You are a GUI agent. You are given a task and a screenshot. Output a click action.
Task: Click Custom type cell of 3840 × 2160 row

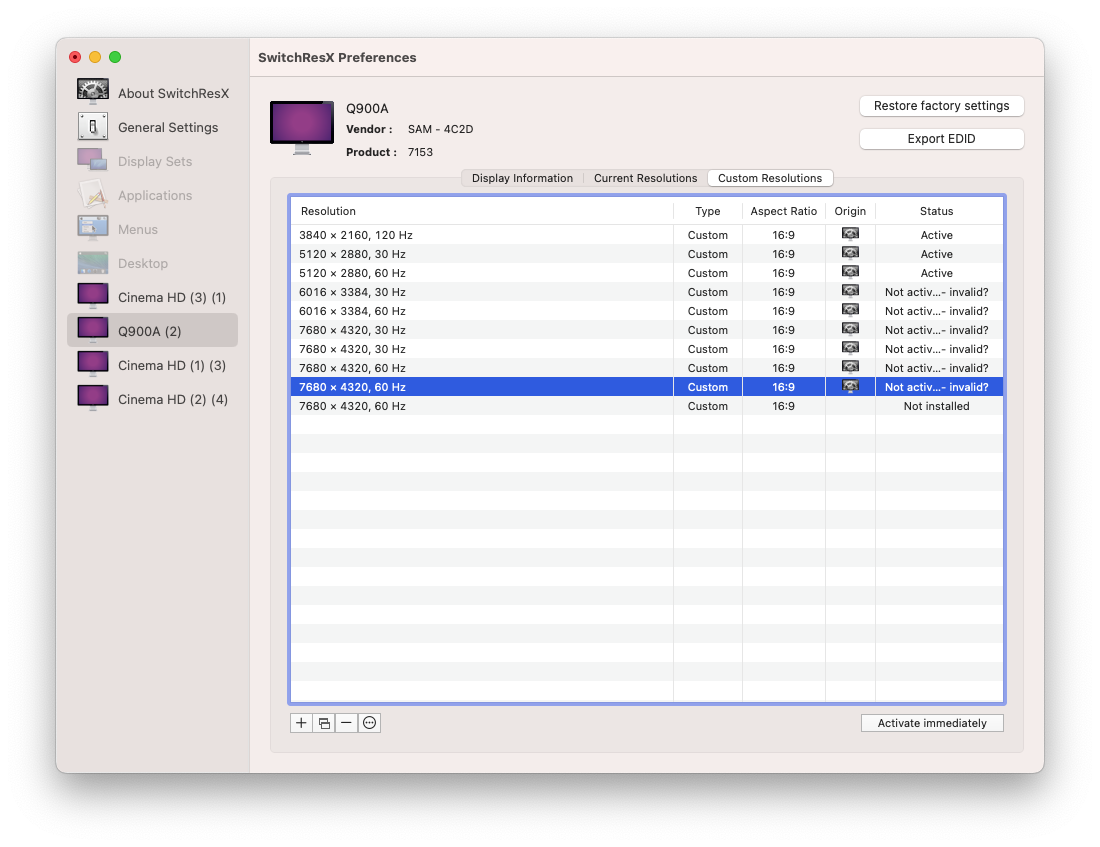click(x=708, y=235)
